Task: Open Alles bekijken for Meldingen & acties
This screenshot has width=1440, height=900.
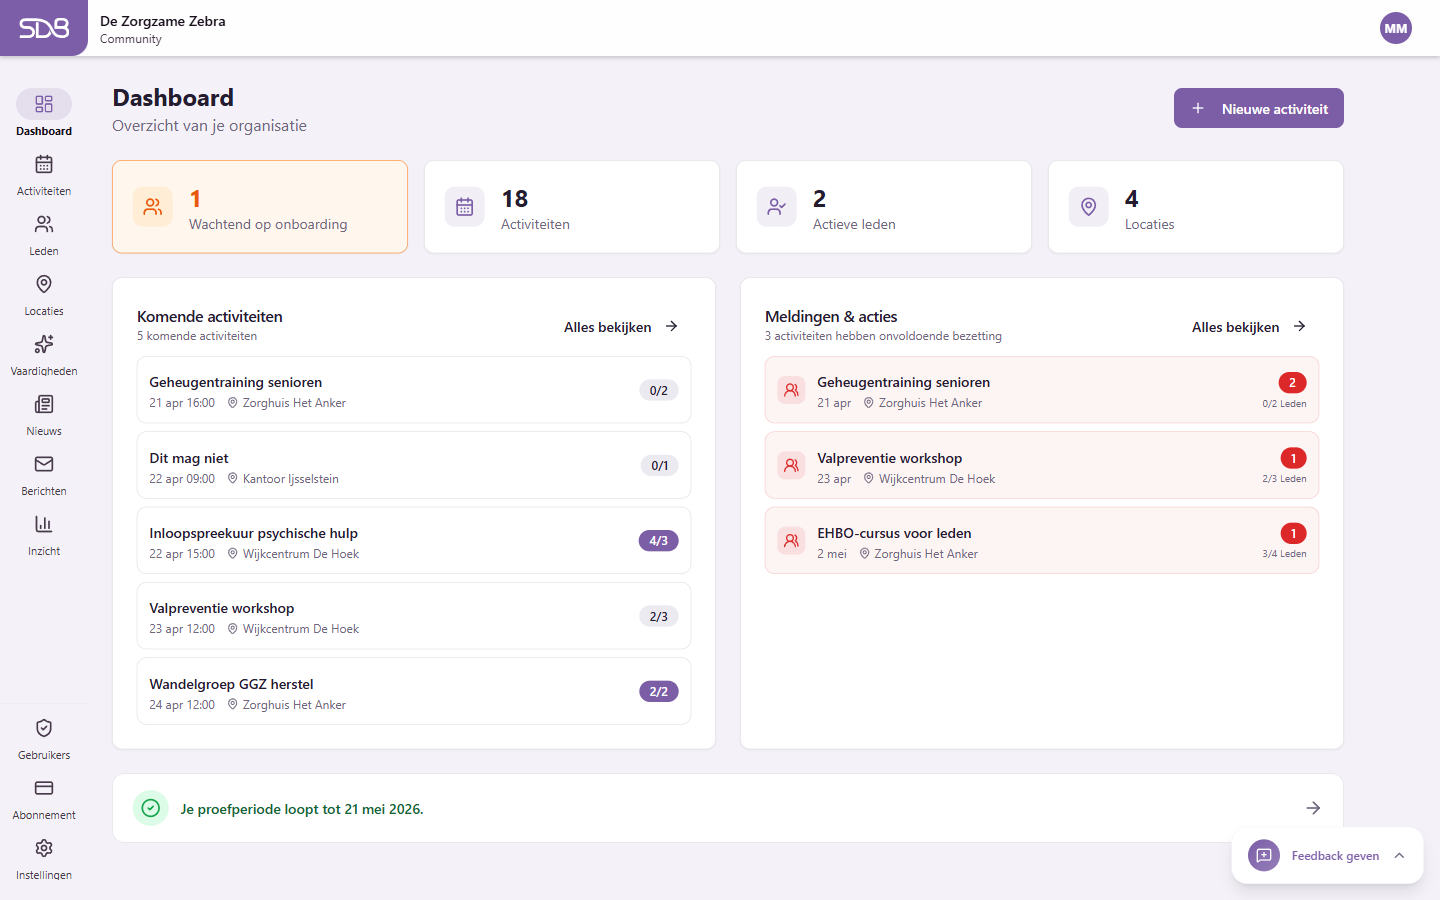Action: 1248,326
